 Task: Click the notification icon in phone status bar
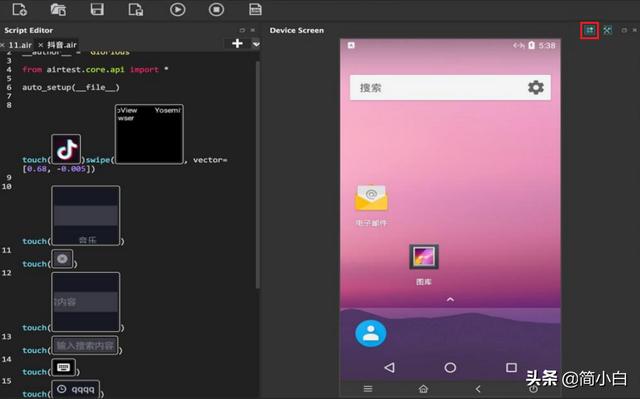(351, 45)
